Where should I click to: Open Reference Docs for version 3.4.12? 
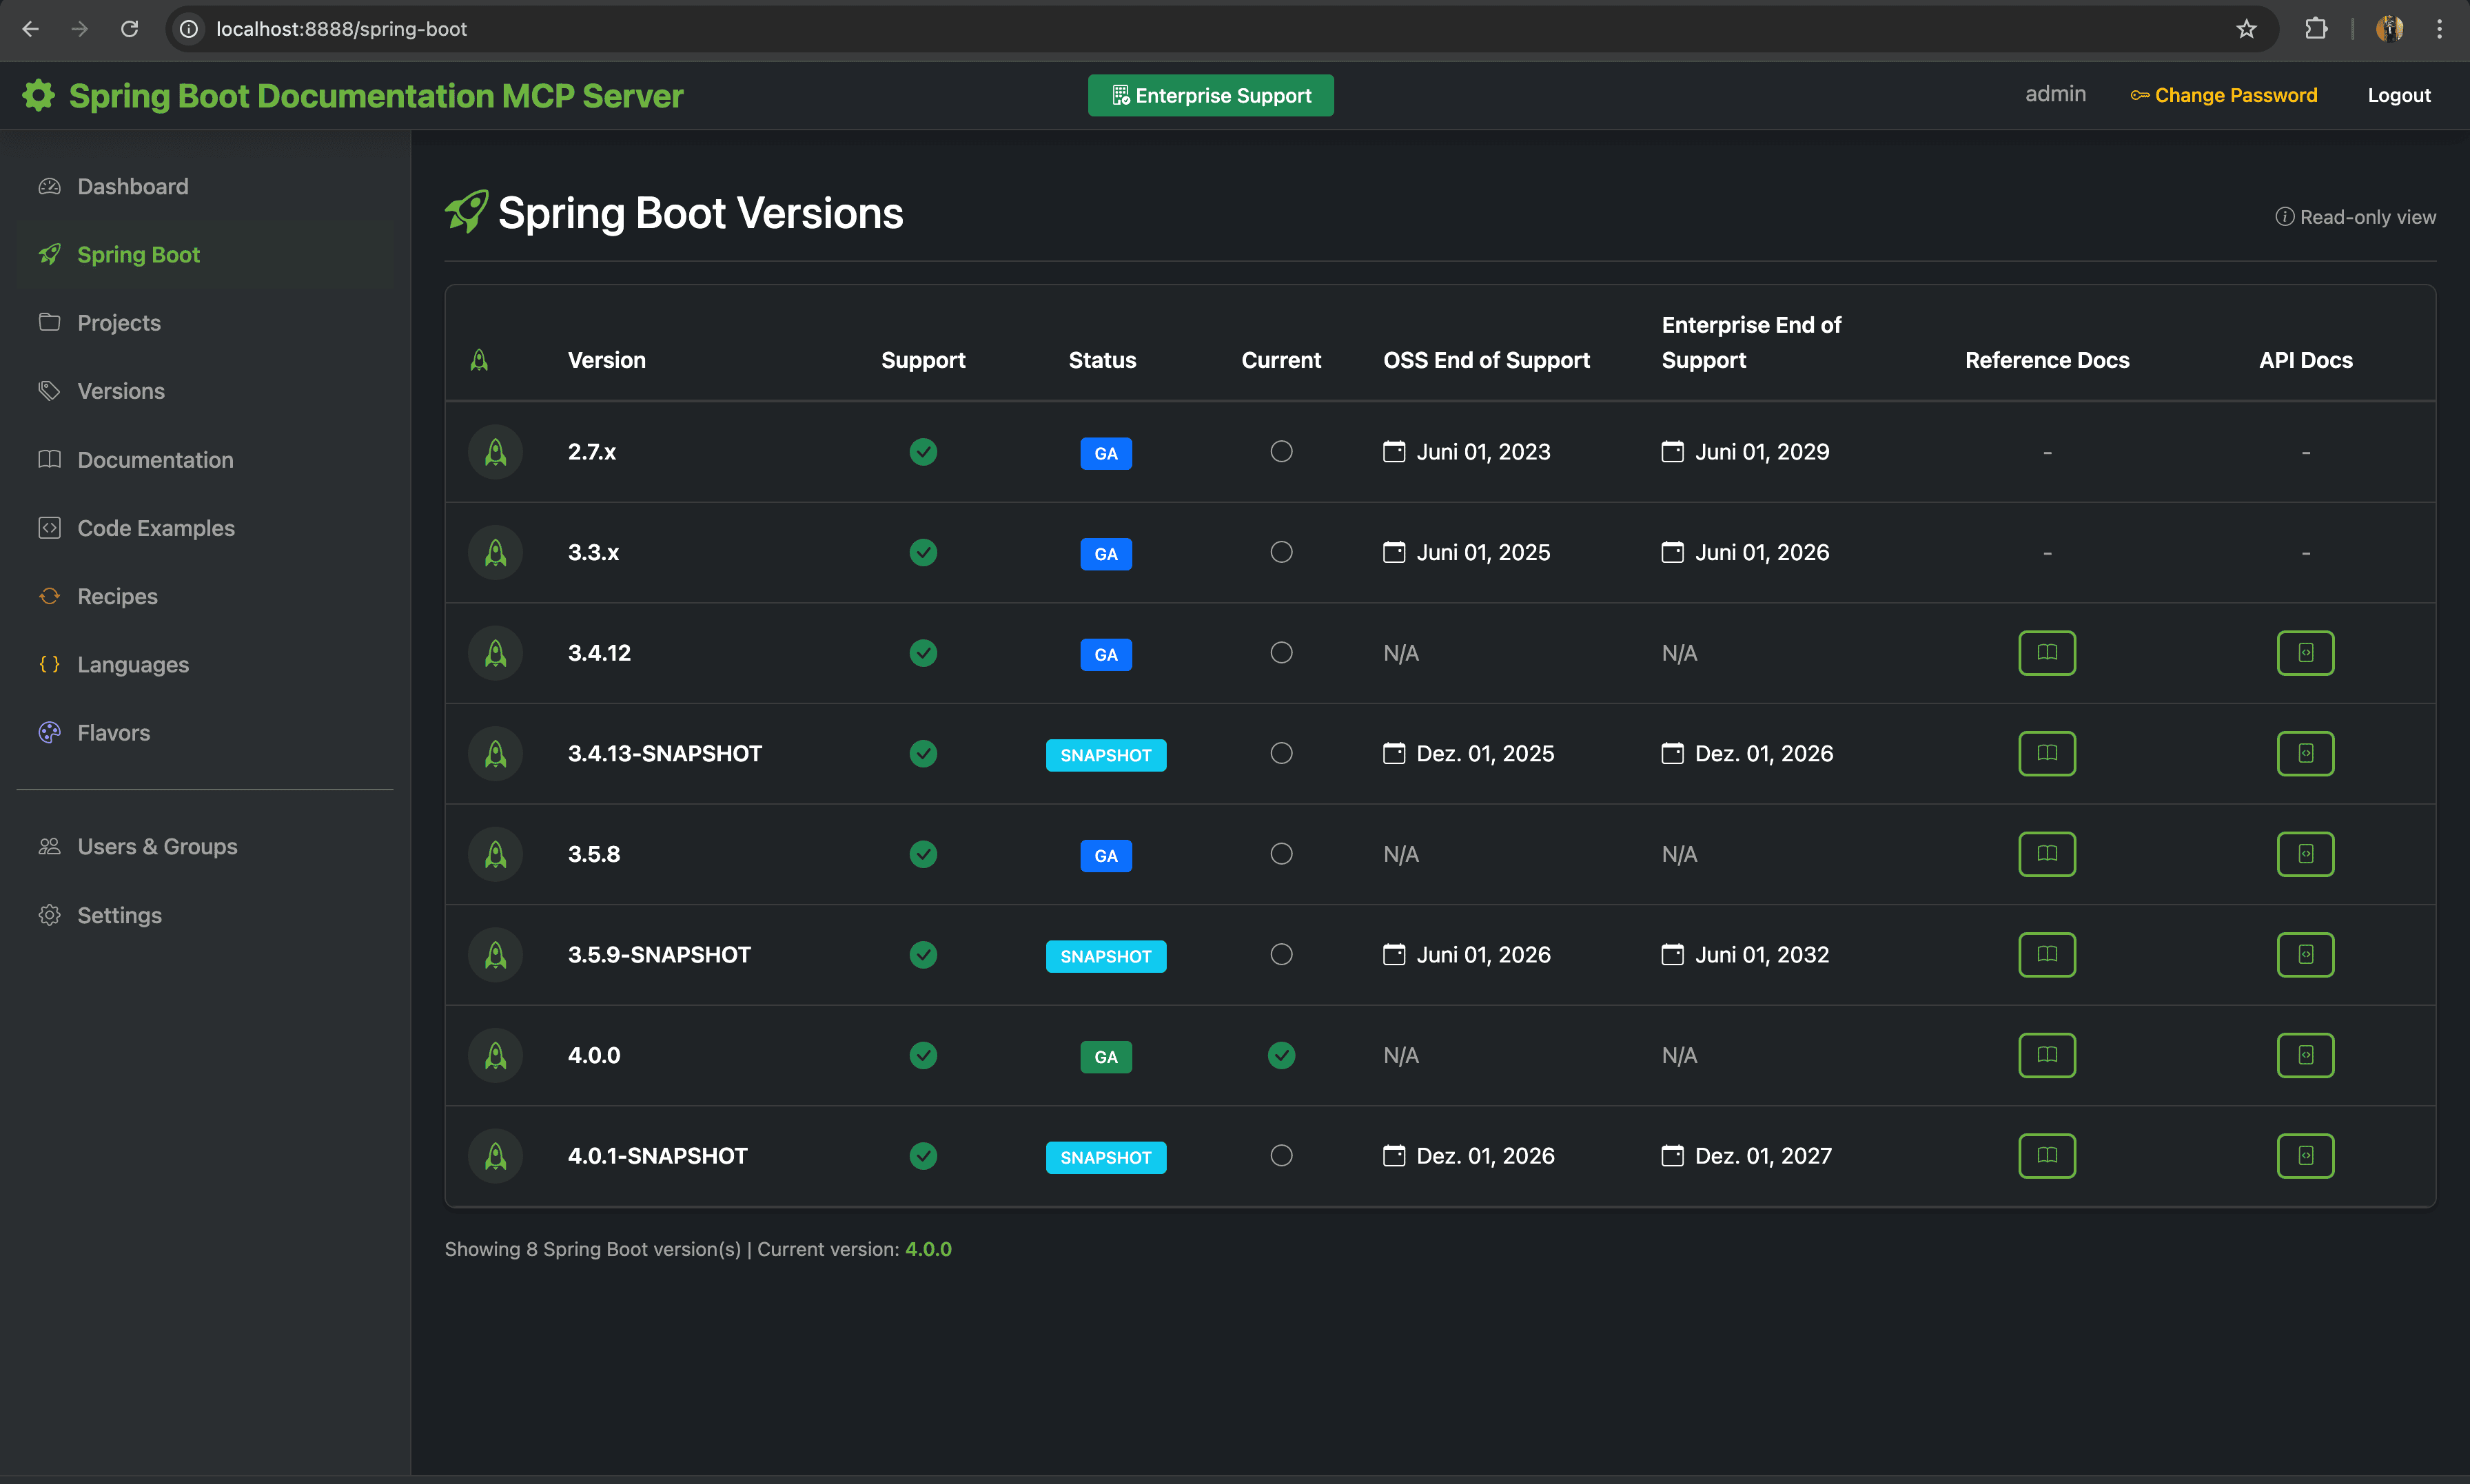point(2046,652)
